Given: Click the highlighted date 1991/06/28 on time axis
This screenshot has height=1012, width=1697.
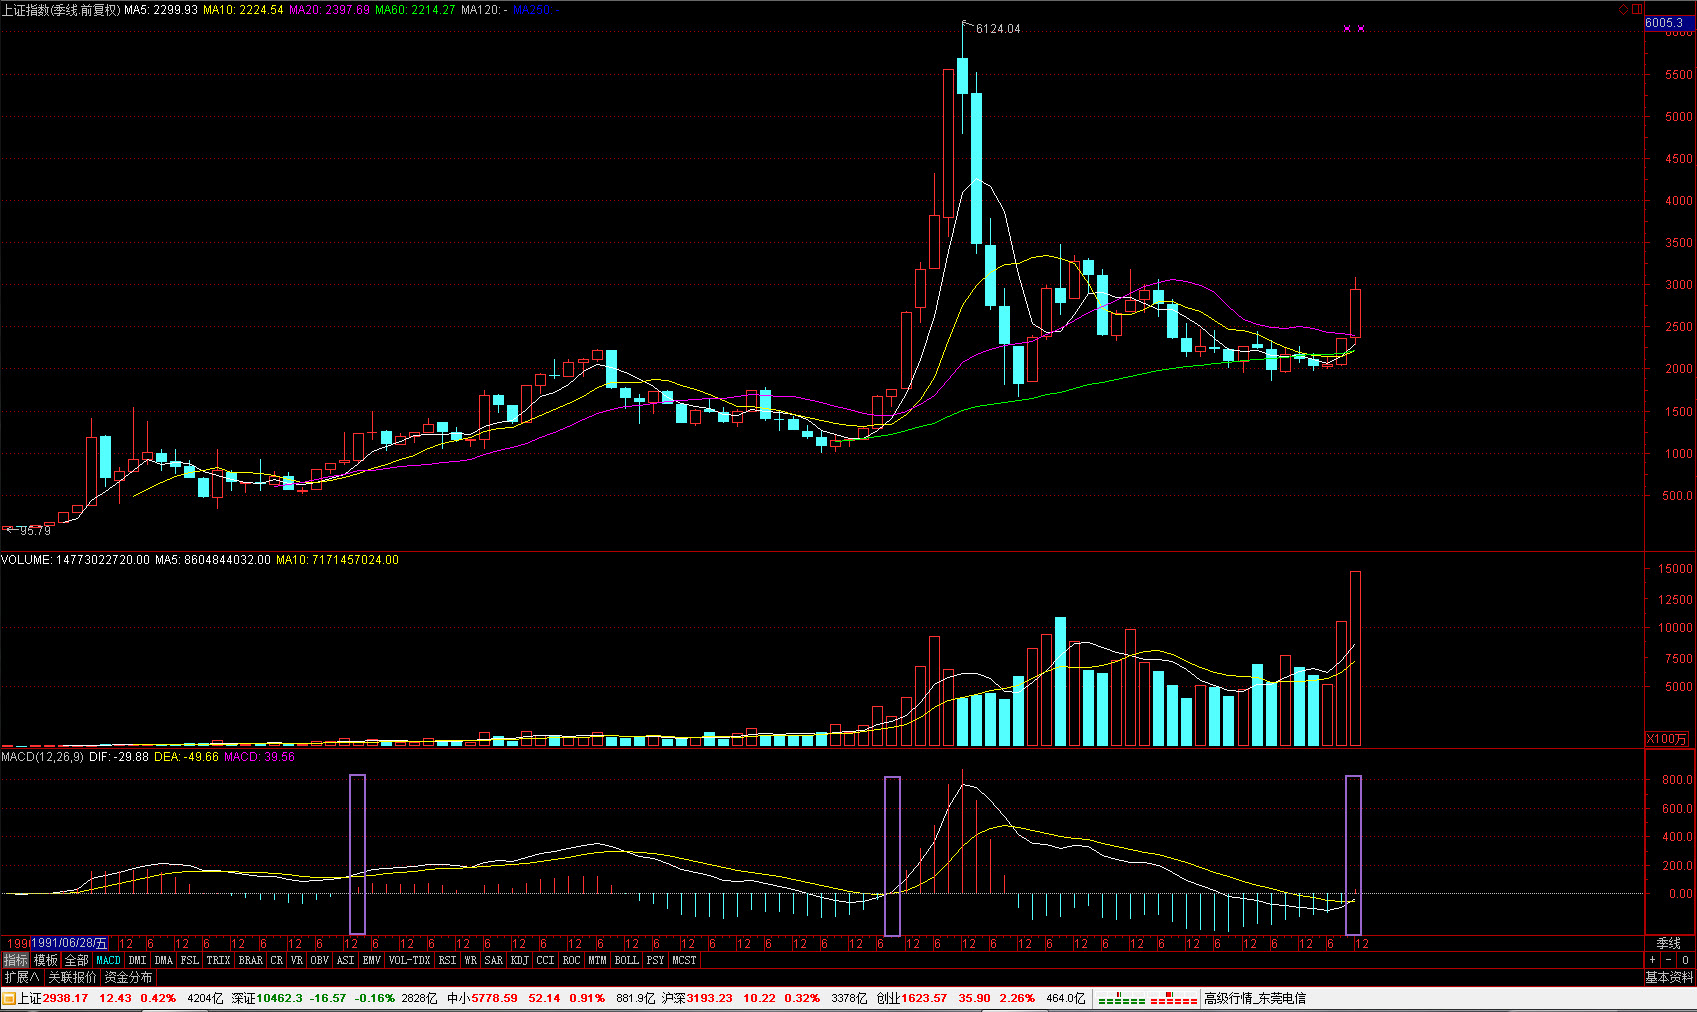Looking at the screenshot, I should [x=69, y=943].
